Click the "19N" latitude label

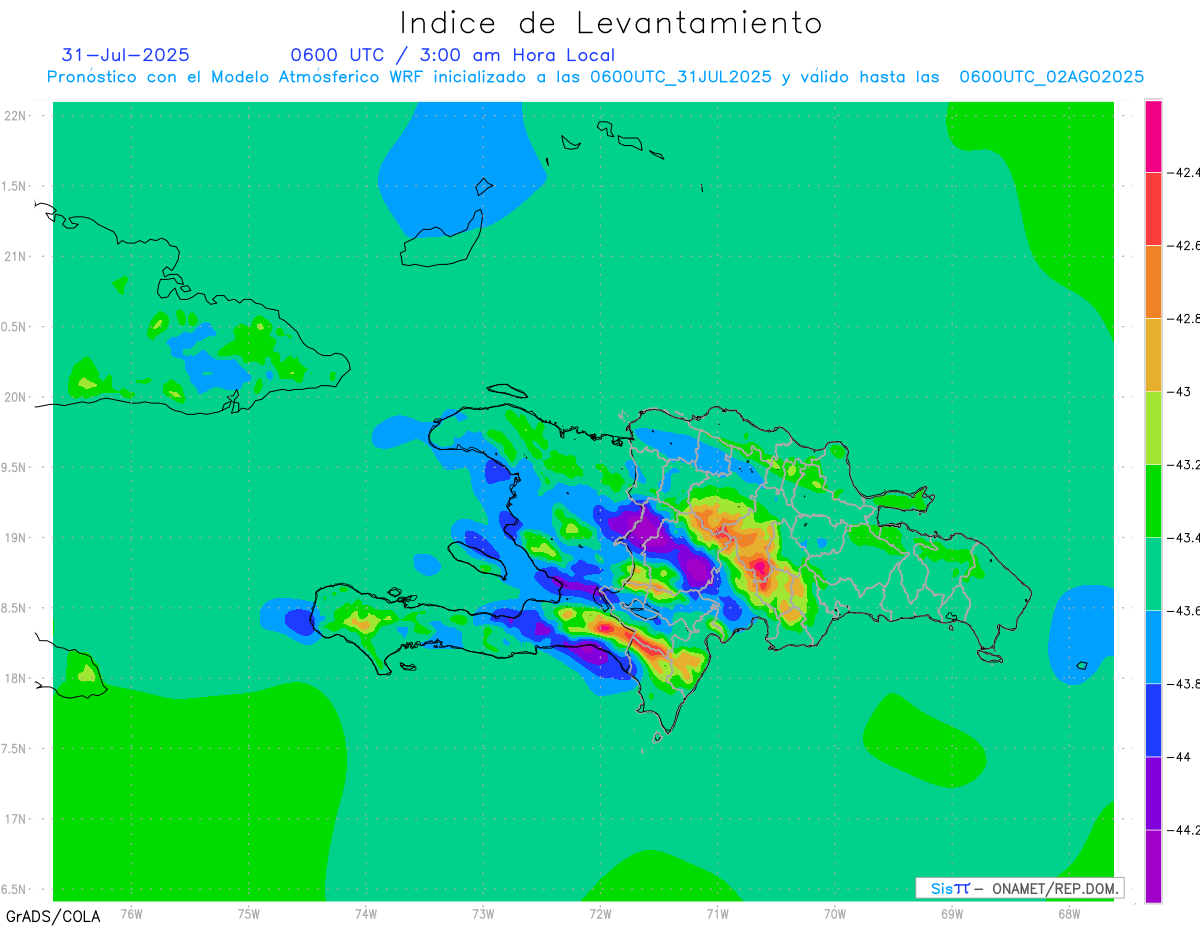(x=15, y=538)
